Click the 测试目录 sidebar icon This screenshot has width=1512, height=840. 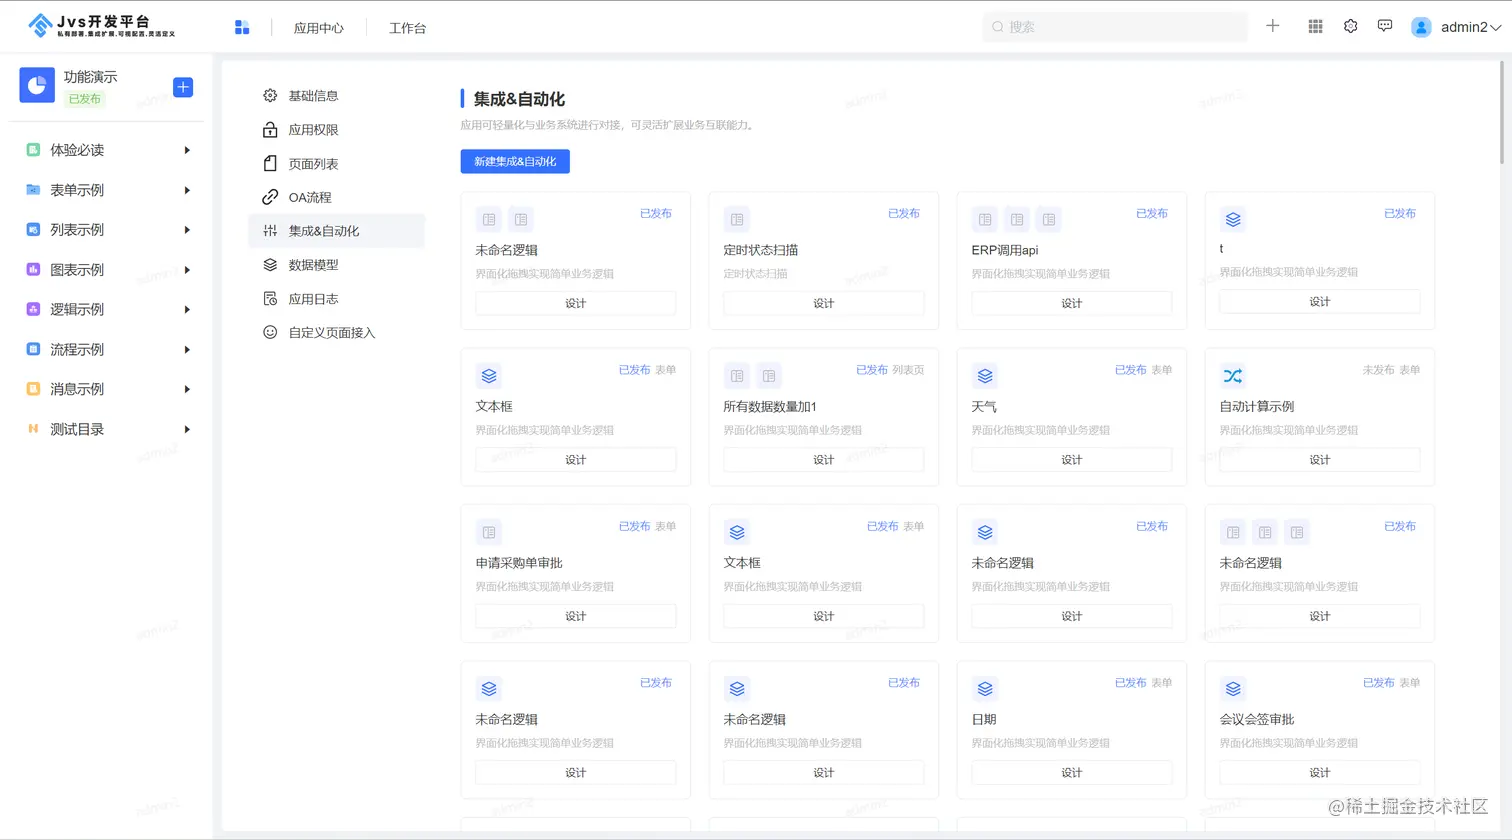(x=33, y=429)
